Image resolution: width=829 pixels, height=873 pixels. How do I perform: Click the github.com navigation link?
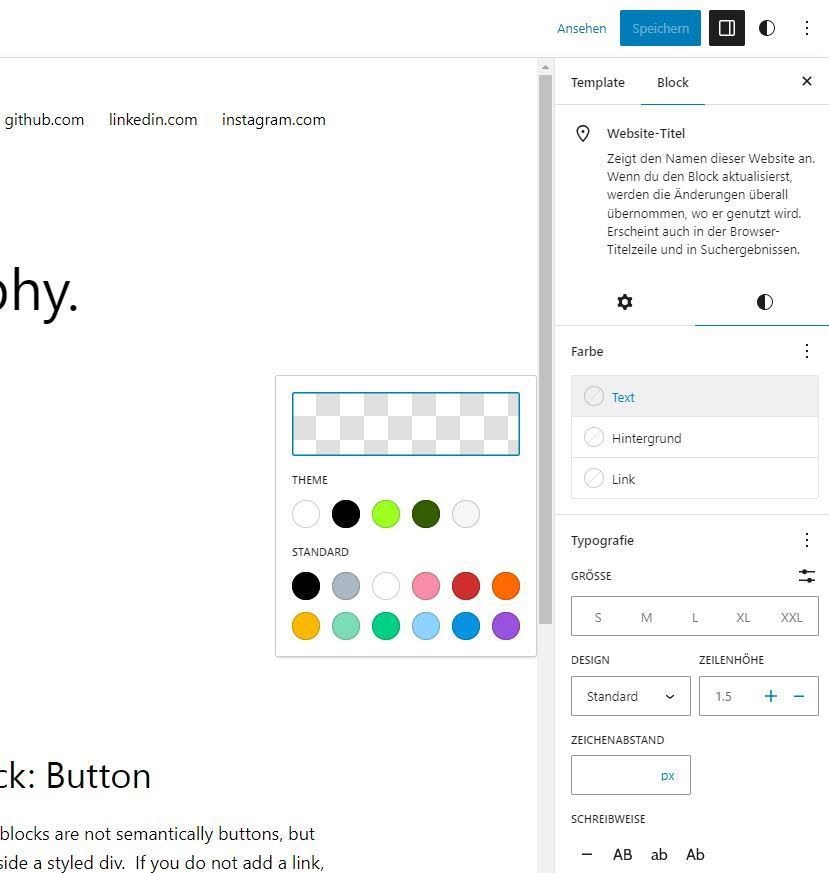pyautogui.click(x=44, y=120)
